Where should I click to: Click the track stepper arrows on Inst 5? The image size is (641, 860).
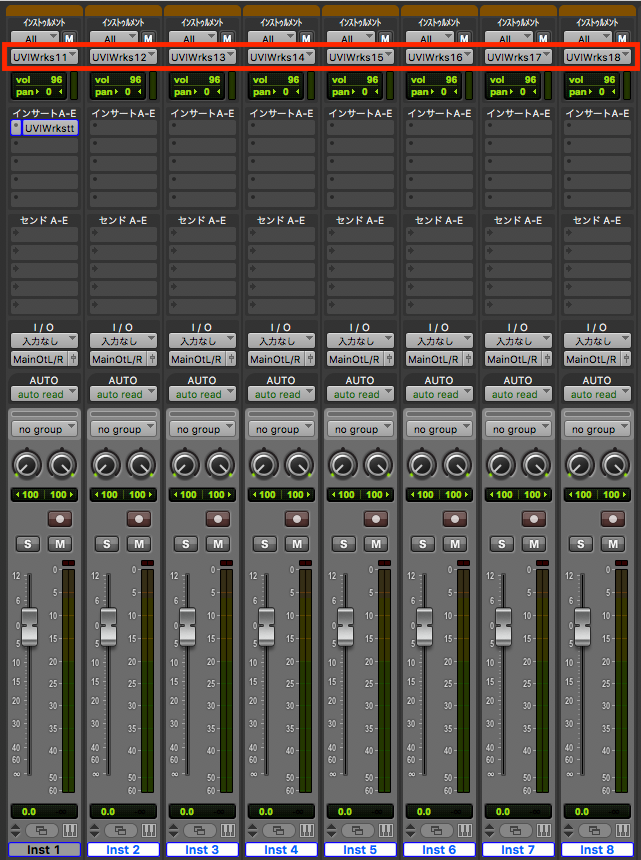click(331, 830)
